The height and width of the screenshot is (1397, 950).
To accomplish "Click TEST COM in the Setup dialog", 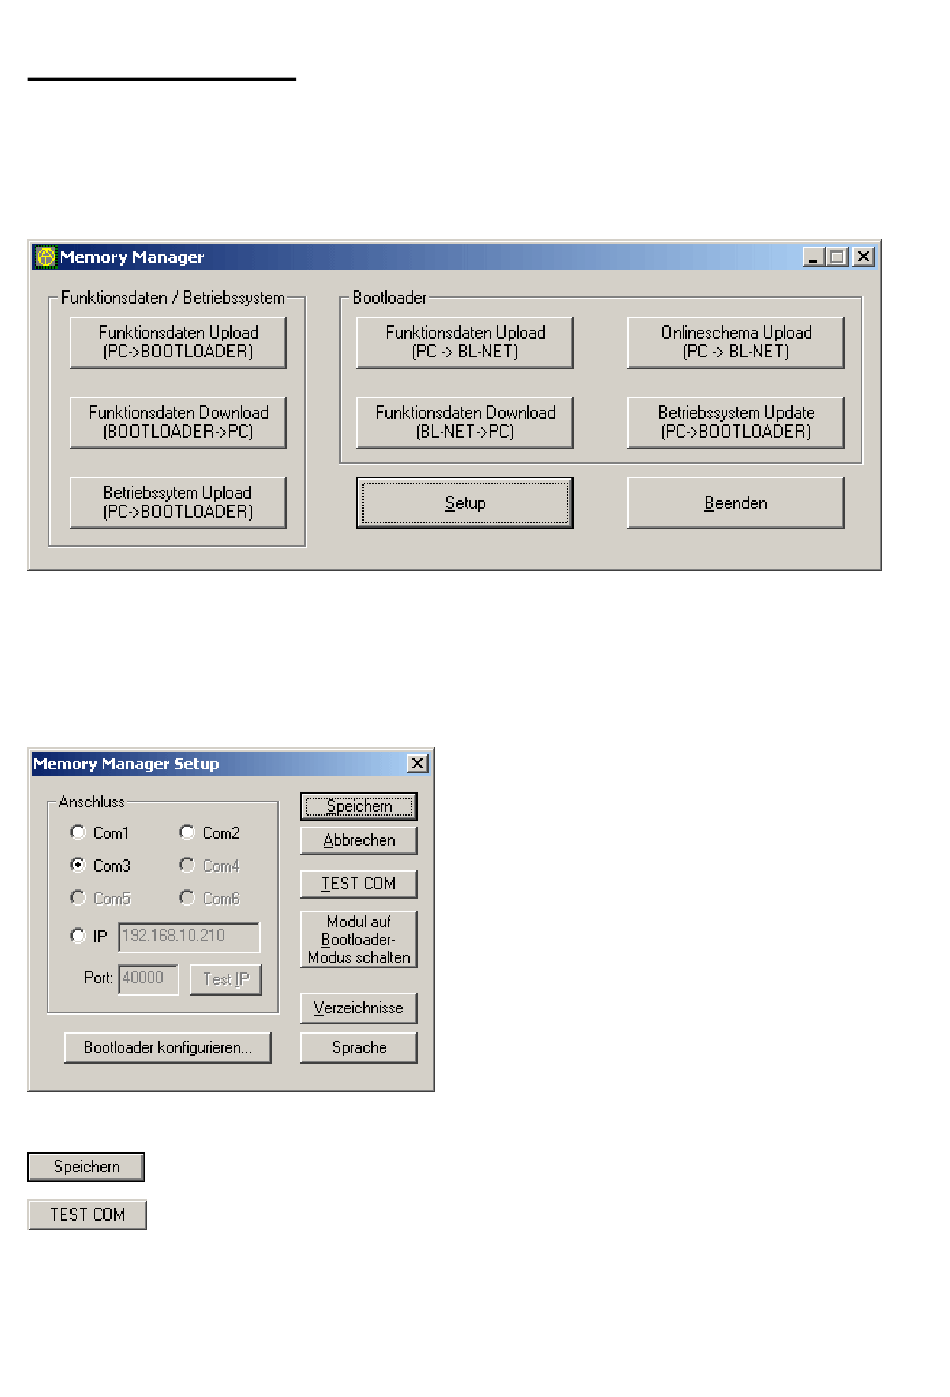I will pos(359,884).
